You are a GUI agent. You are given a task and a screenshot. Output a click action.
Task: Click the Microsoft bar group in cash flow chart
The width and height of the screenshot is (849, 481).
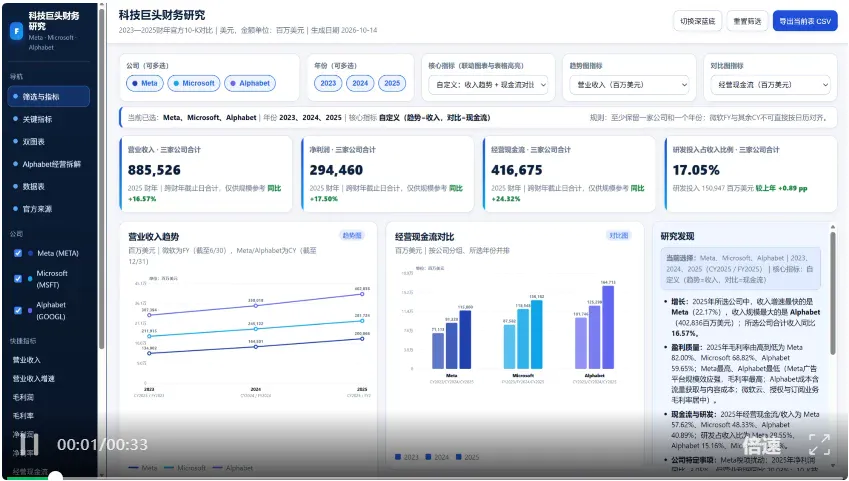[x=523, y=334]
